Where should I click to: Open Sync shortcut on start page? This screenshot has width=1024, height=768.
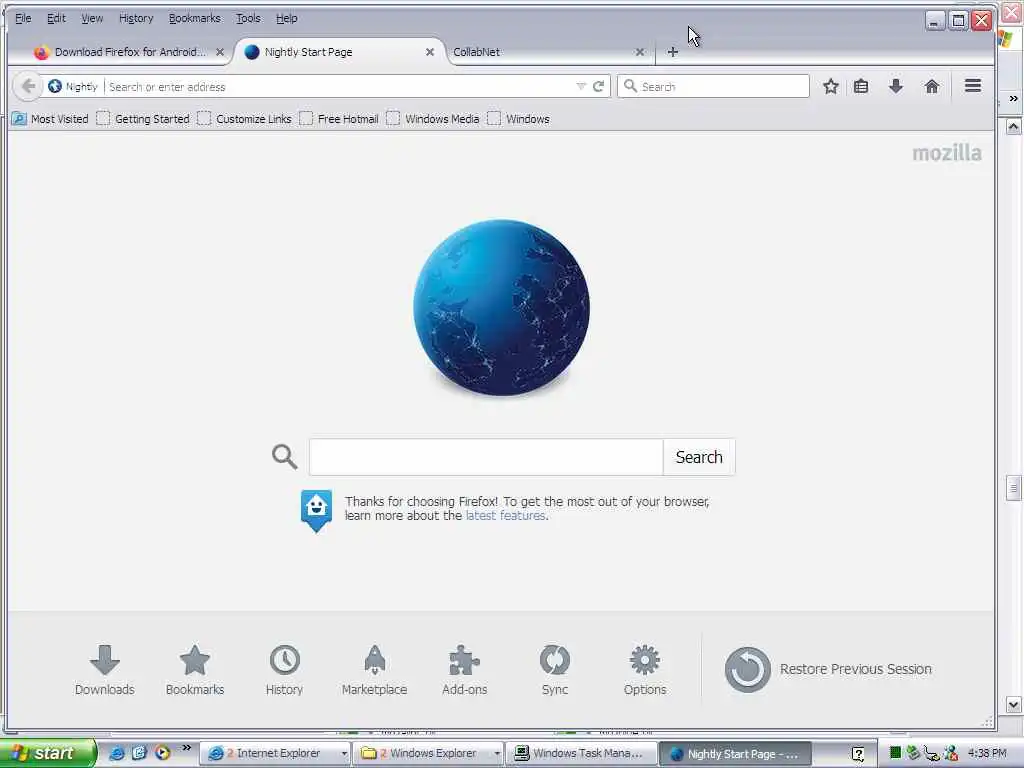(x=554, y=669)
